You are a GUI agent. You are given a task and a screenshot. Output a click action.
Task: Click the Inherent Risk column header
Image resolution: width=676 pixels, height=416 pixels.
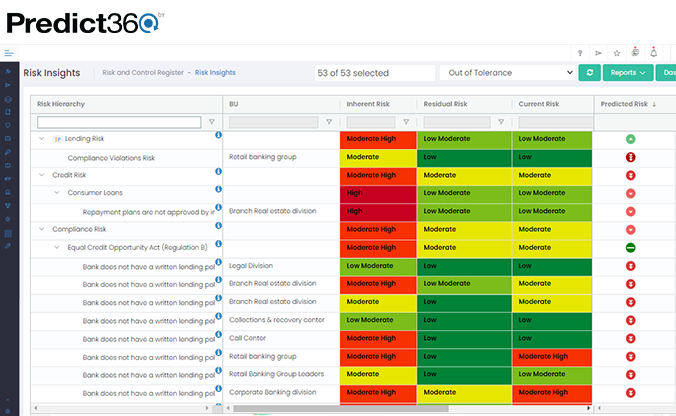[368, 104]
